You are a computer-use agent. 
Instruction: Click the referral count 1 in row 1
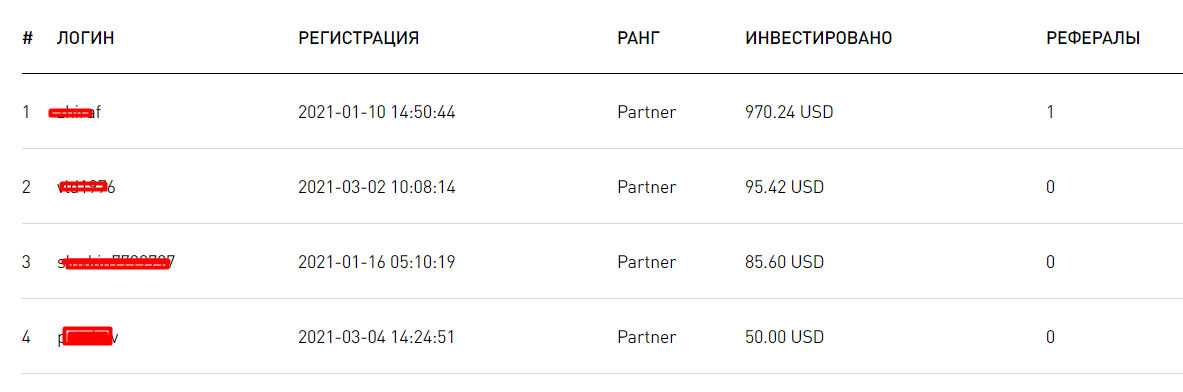pyautogui.click(x=1050, y=112)
